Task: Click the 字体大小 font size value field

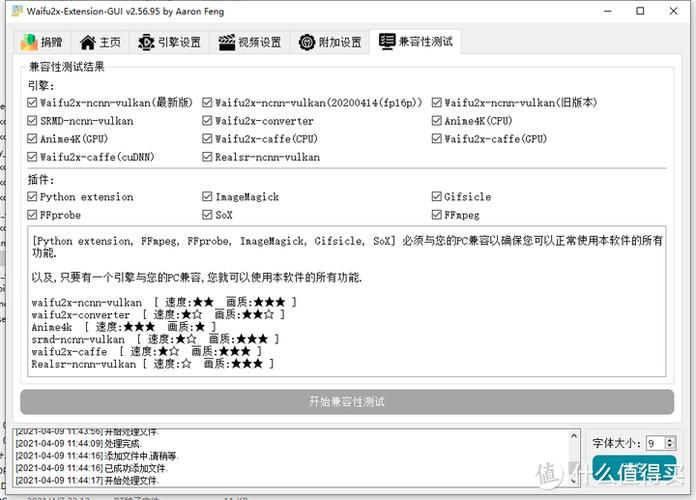Action: click(x=655, y=443)
